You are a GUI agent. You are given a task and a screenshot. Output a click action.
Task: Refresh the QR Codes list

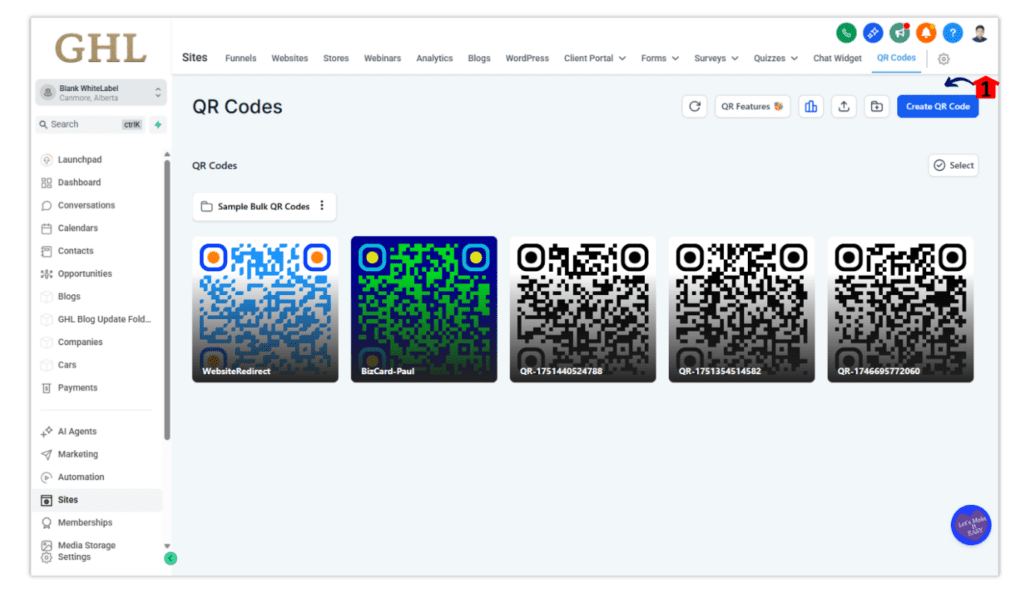pos(695,106)
